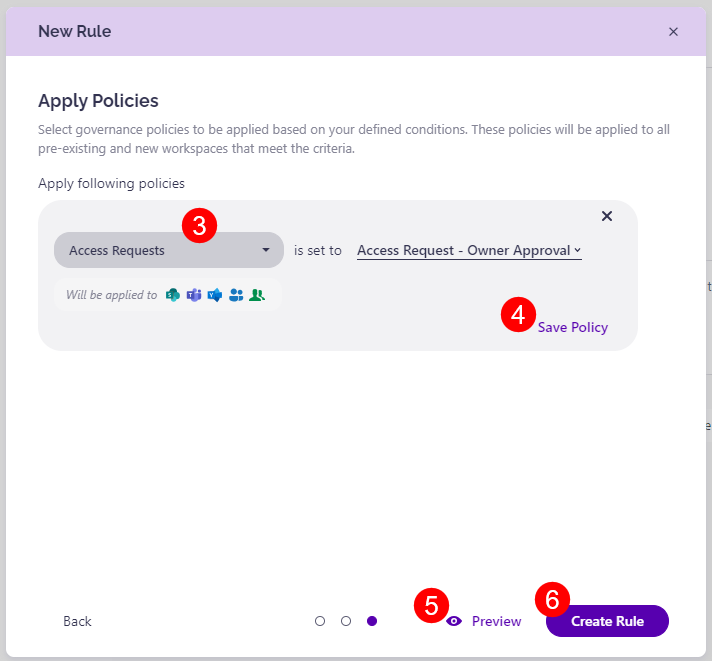This screenshot has height=661, width=712.
Task: Select the second step indicator dot
Action: coord(346,621)
